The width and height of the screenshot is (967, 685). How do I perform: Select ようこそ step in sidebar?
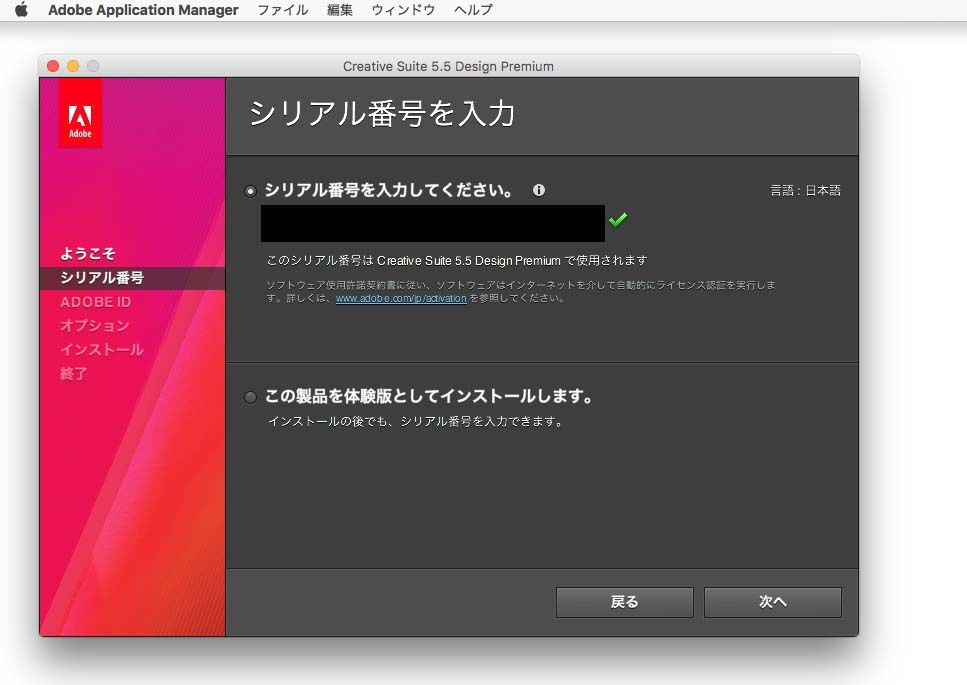(x=88, y=253)
